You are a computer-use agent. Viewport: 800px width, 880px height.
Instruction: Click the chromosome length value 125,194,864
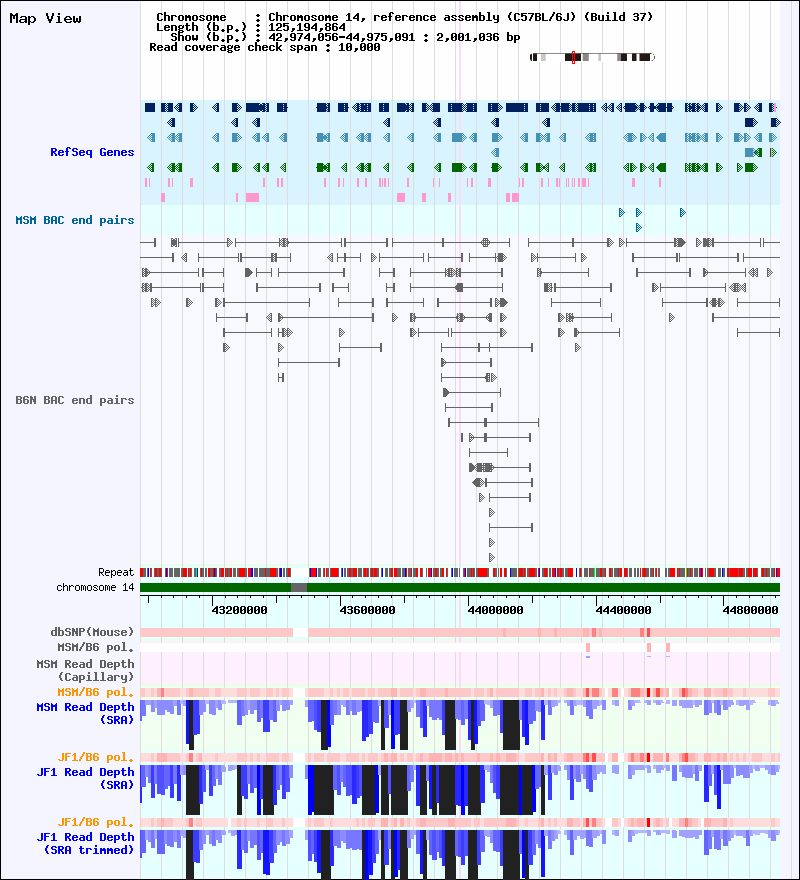pyautogui.click(x=307, y=27)
